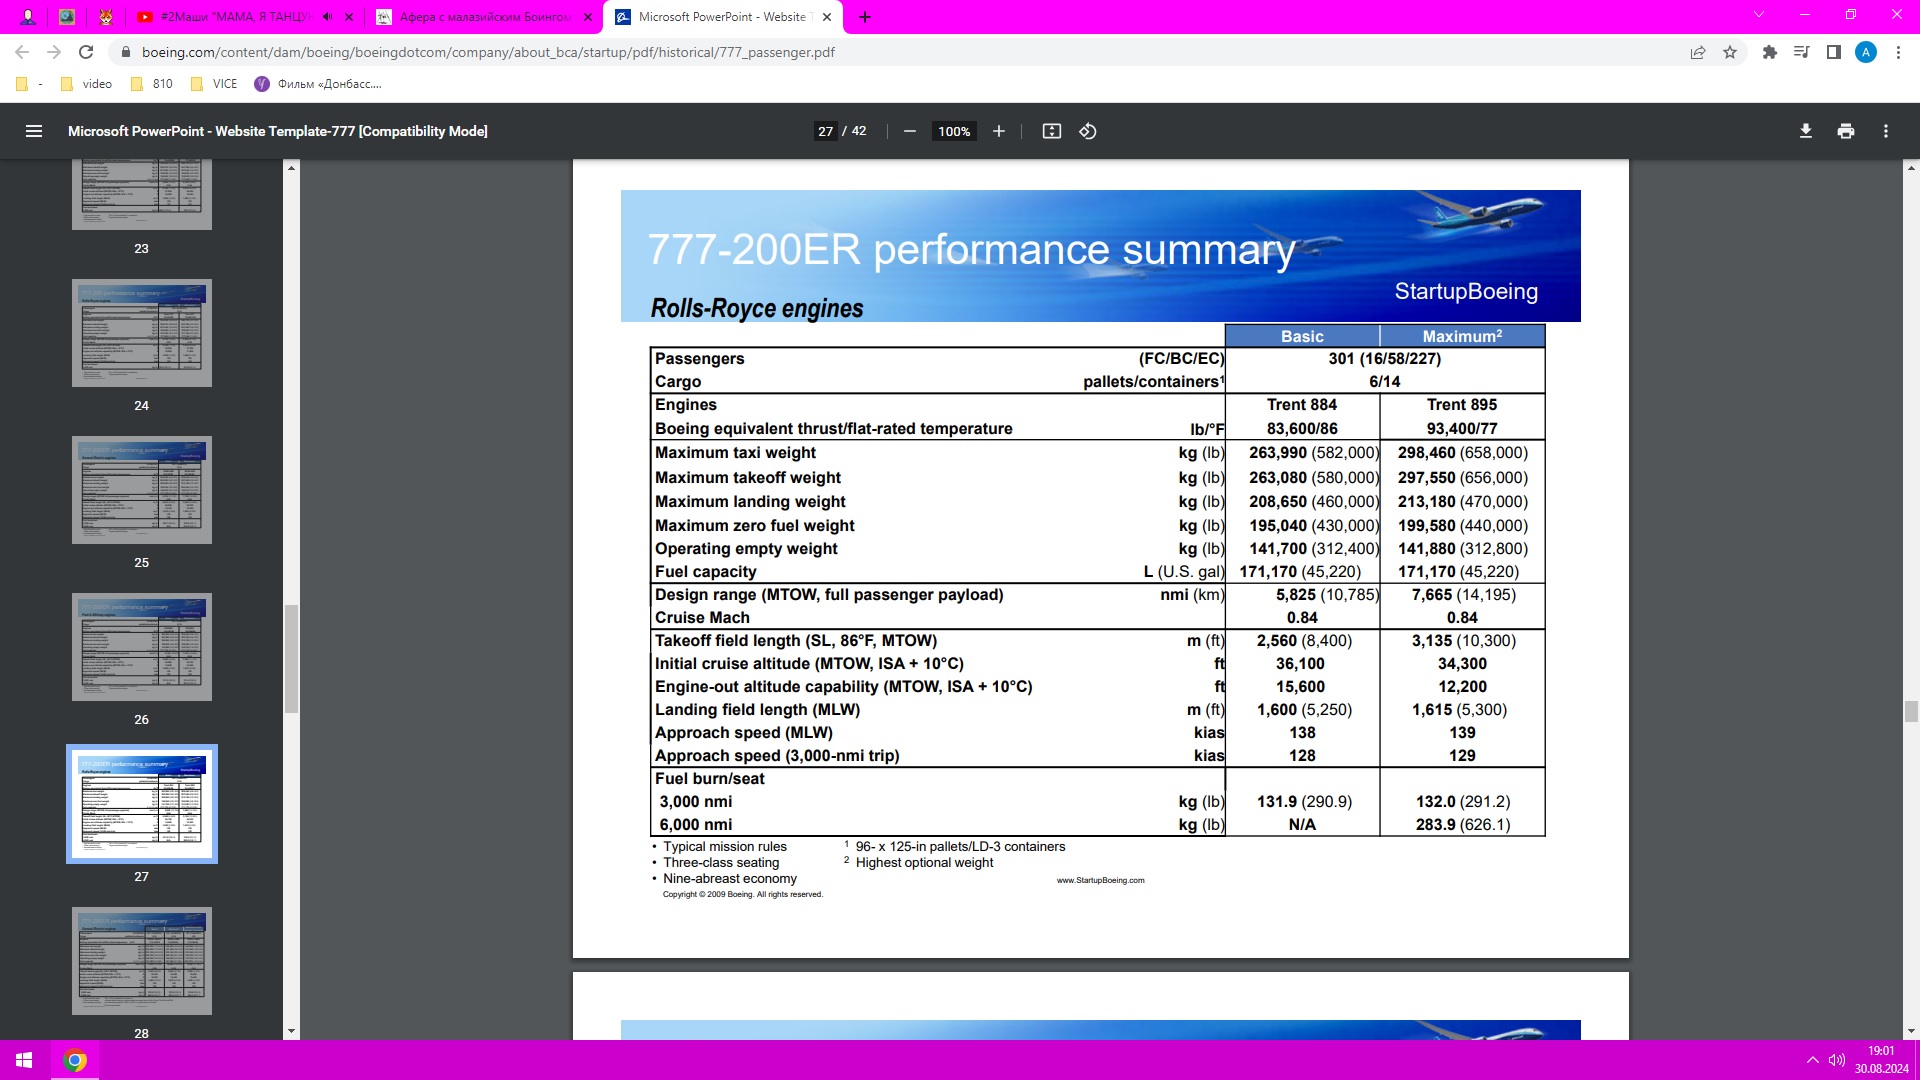Print the PDF document
Image resolution: width=1920 pixels, height=1080 pixels.
click(x=1845, y=131)
